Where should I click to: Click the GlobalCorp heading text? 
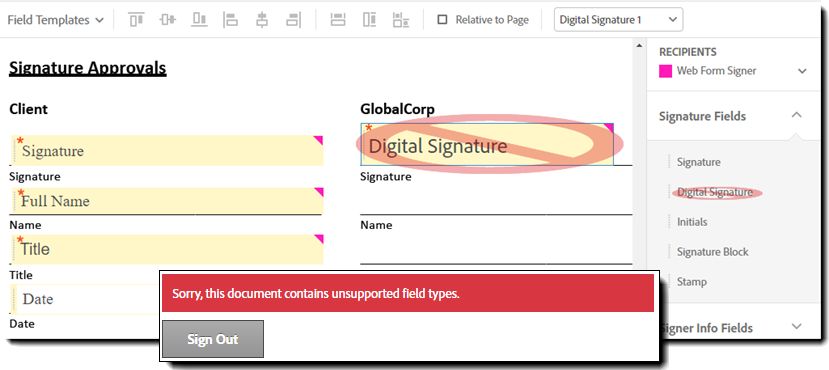point(398,109)
